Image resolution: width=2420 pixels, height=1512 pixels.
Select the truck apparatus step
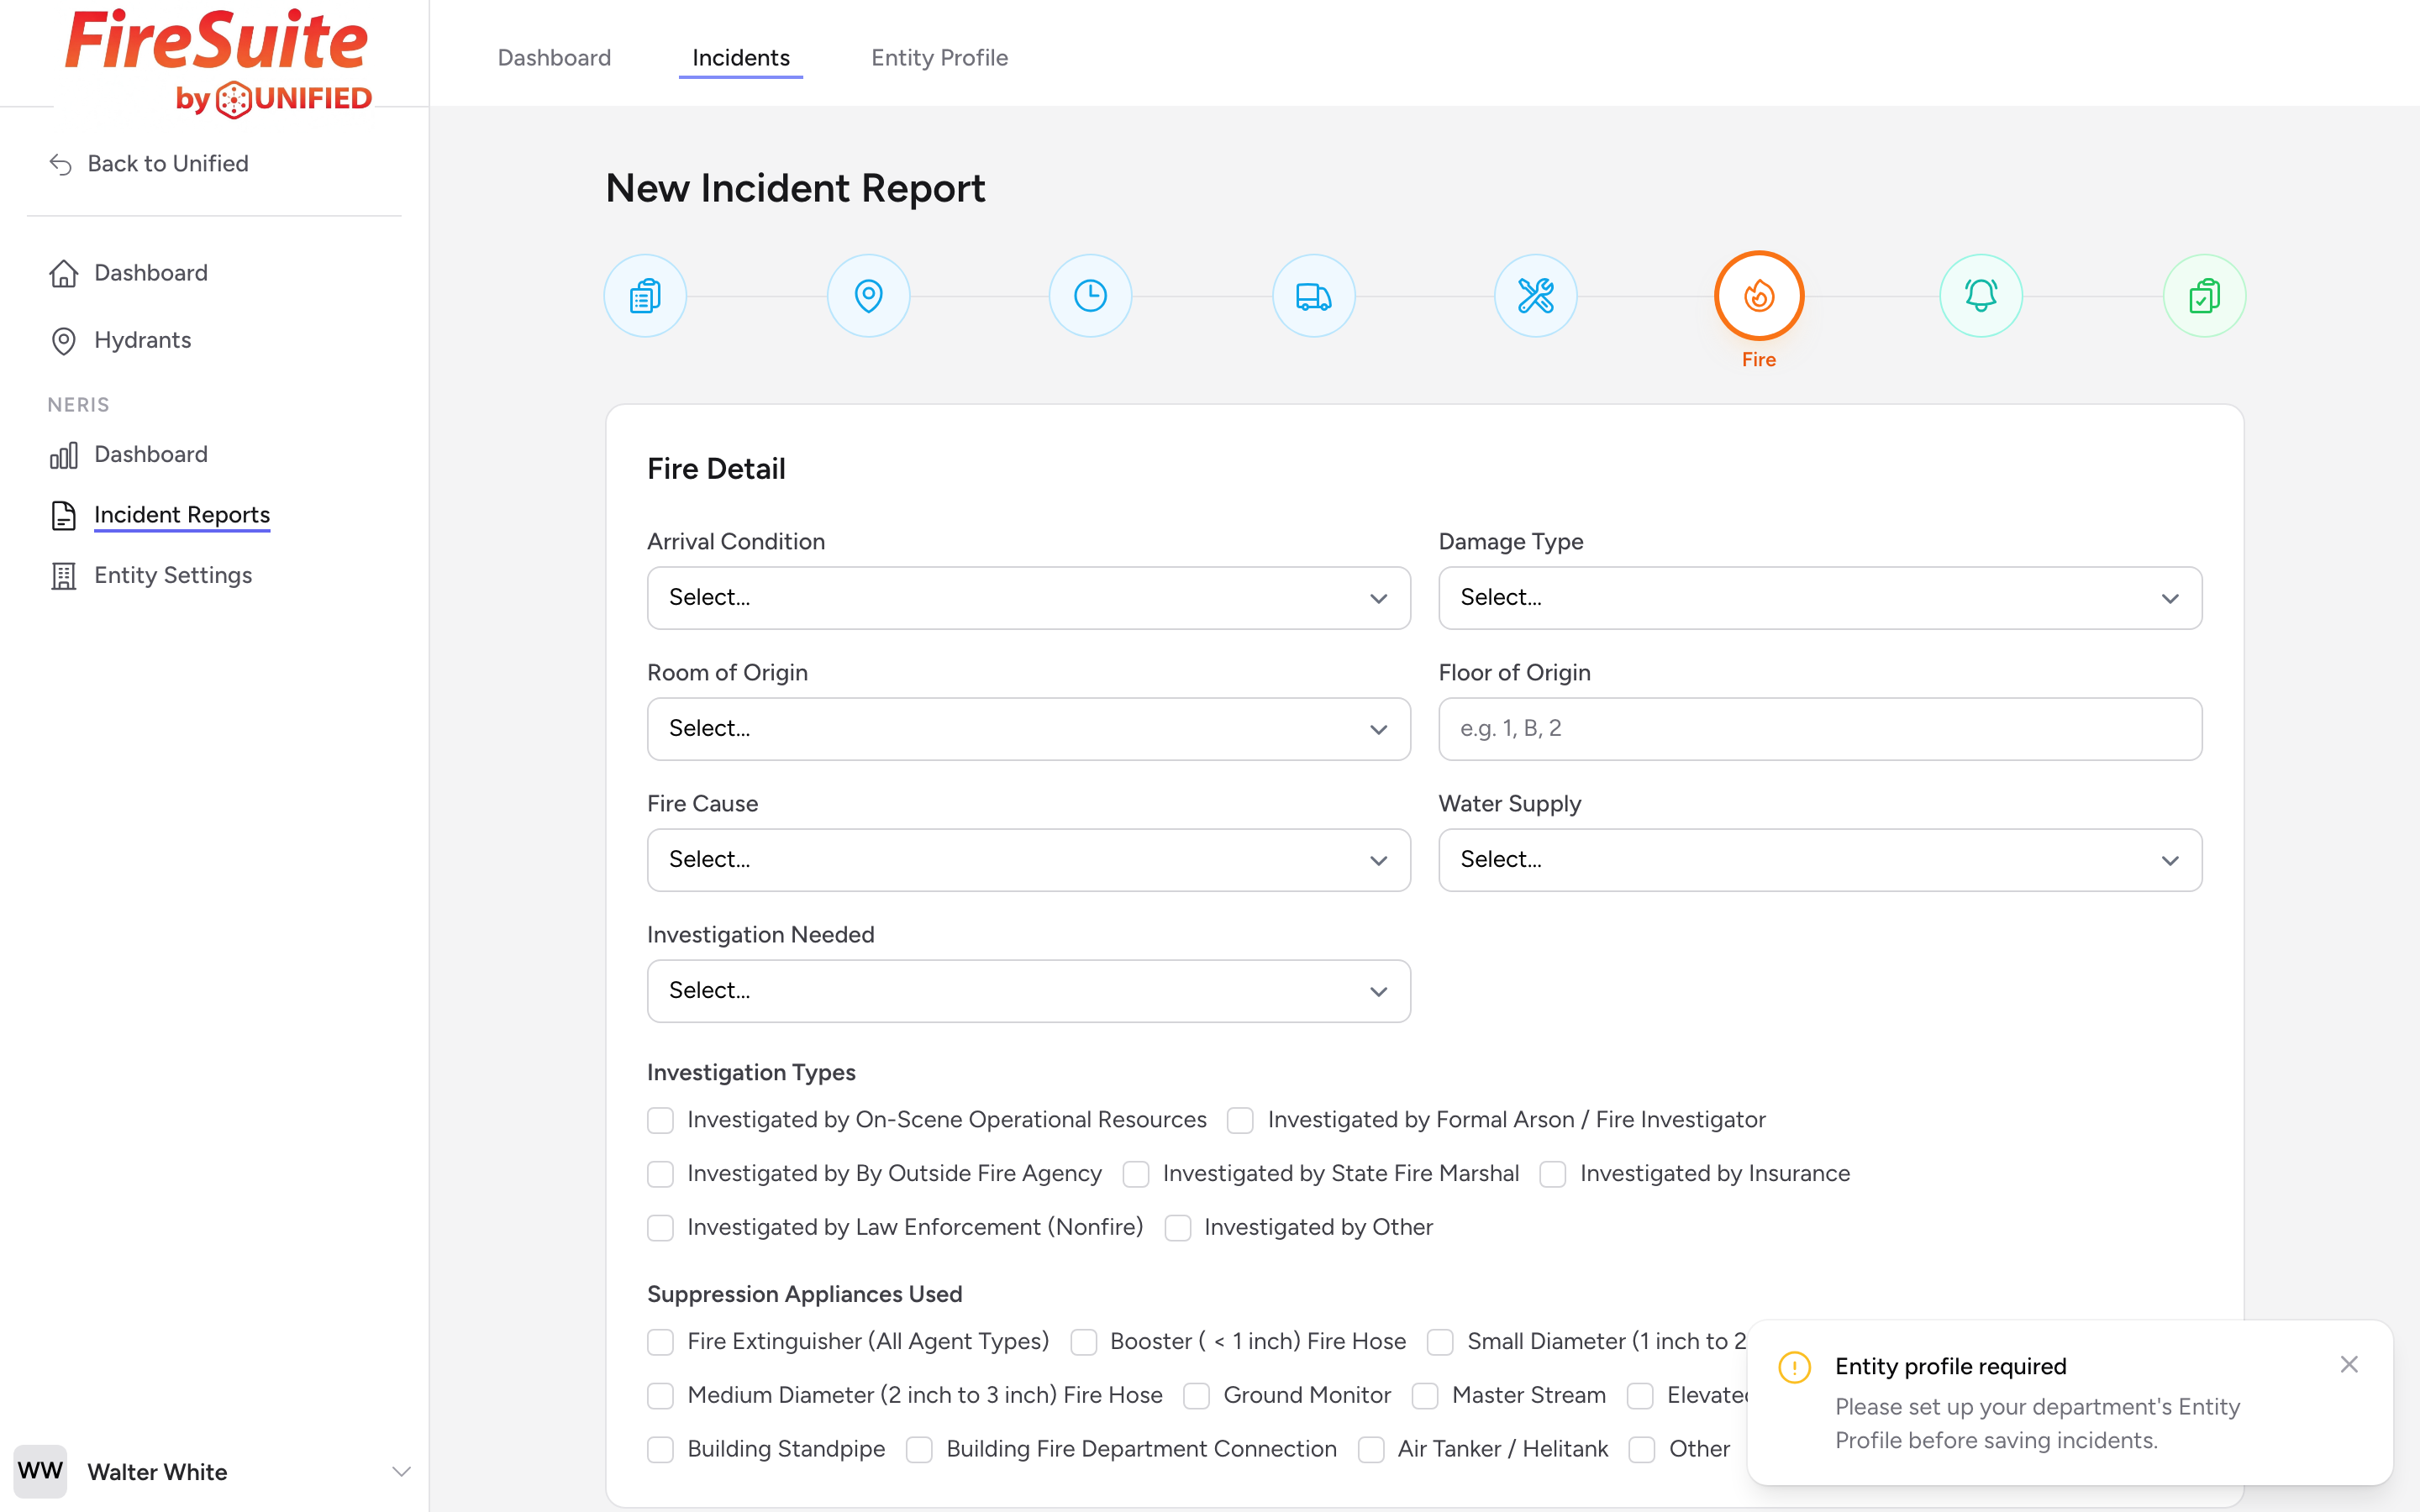pyautogui.click(x=1313, y=296)
